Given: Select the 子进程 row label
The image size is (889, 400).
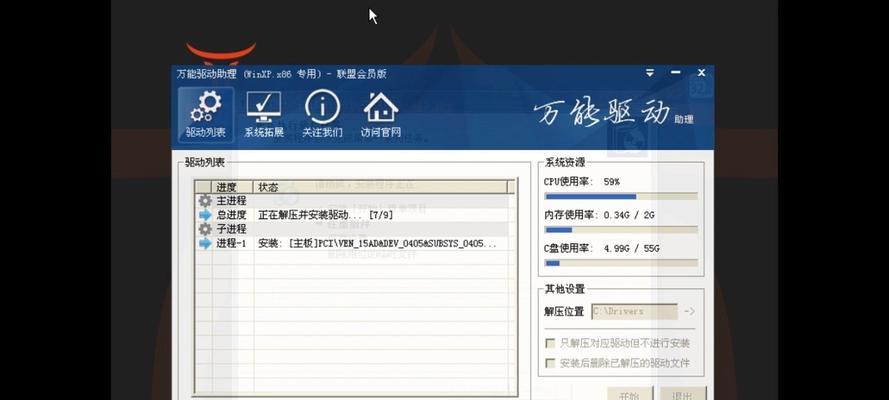Looking at the screenshot, I should pos(231,229).
